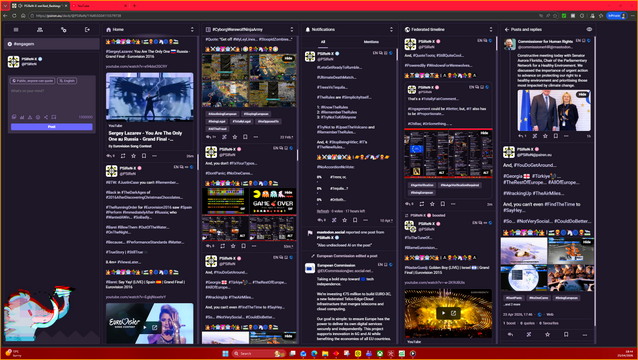
Task: Add a poll in compose box
Action: tap(22, 117)
